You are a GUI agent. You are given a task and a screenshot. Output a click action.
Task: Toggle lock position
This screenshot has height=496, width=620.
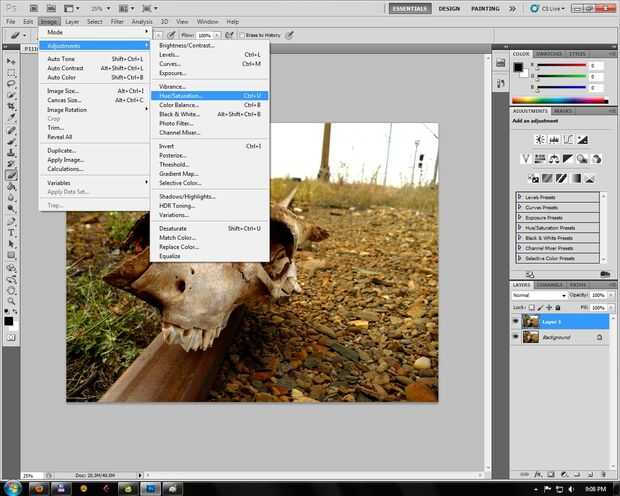549,307
